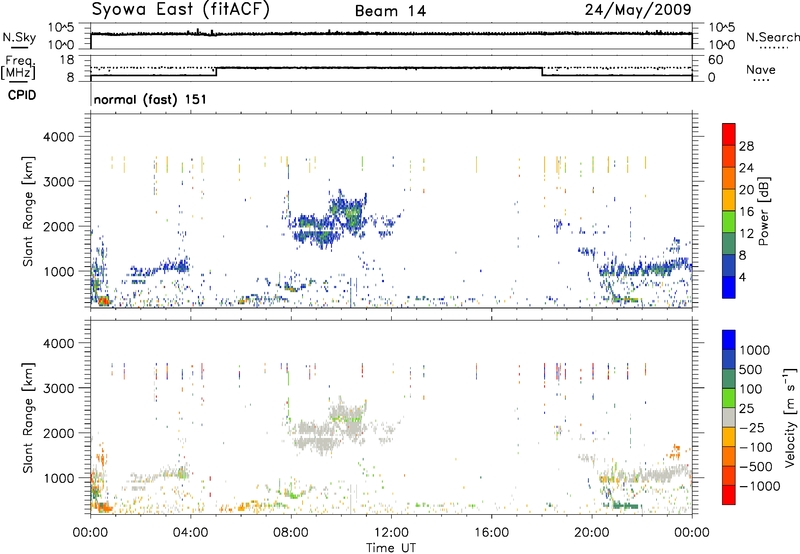Screen dimensions: 800x554
Task: Click the 'N.Search' legend label
Action: click(772, 37)
